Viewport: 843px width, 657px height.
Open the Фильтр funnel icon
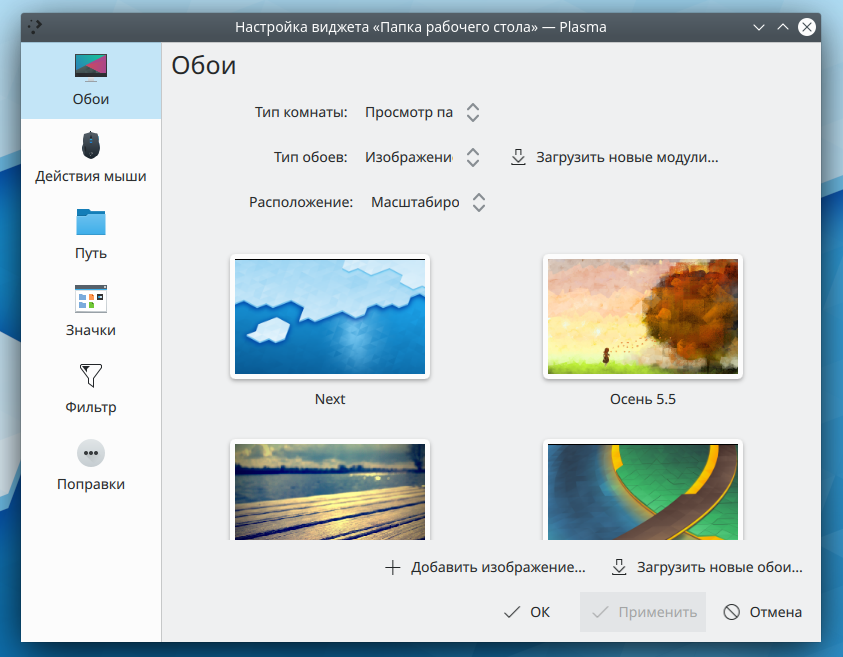coord(91,375)
